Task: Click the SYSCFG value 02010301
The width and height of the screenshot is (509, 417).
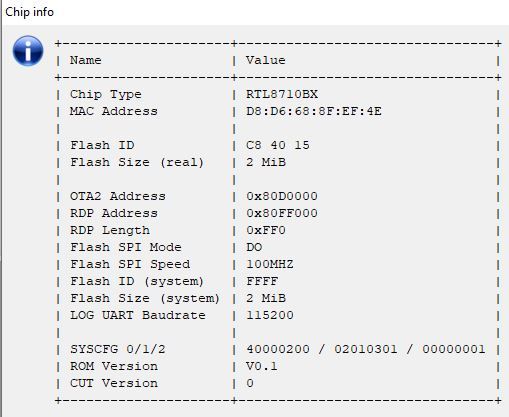Action: pos(366,349)
